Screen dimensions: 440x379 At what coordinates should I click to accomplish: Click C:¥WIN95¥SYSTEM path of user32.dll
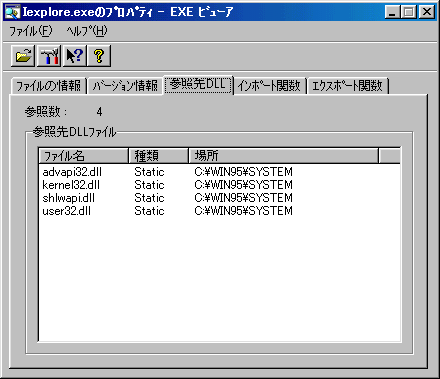click(244, 211)
